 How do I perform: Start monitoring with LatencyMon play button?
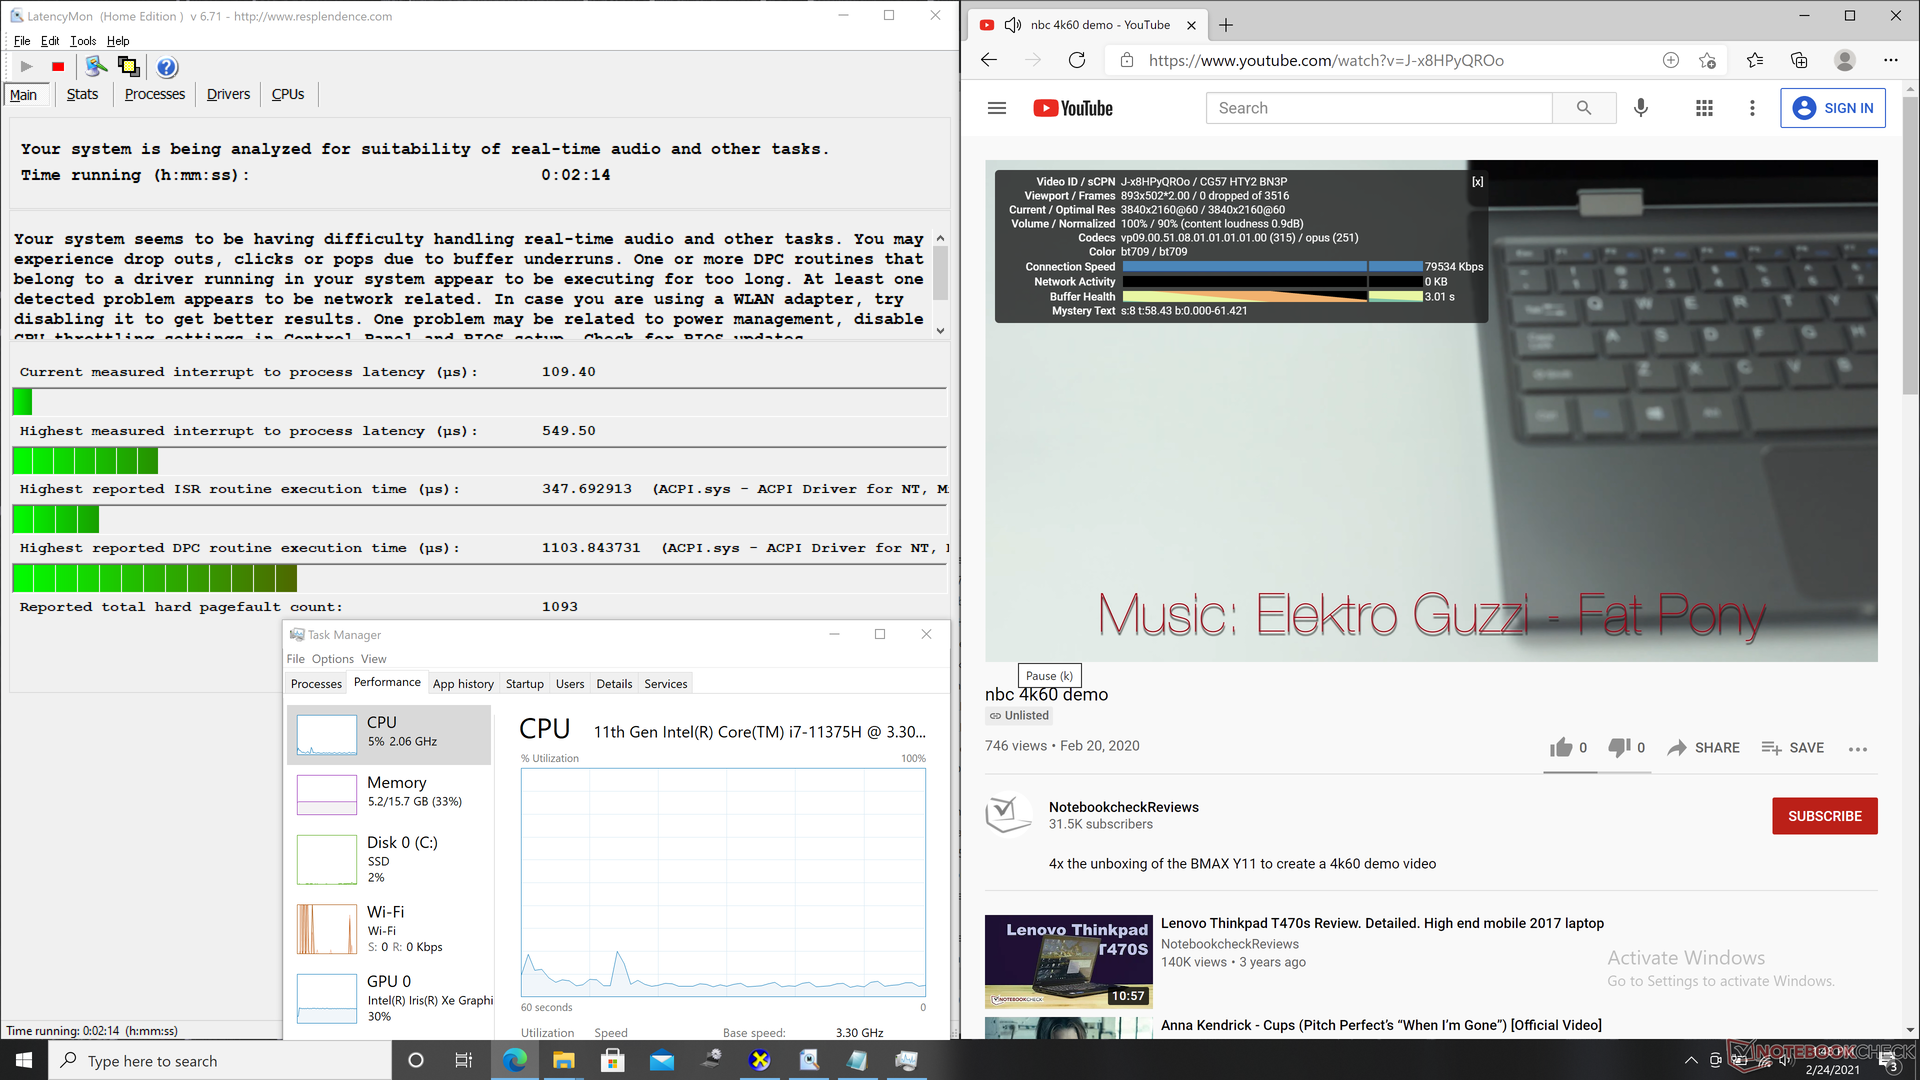coord(27,67)
